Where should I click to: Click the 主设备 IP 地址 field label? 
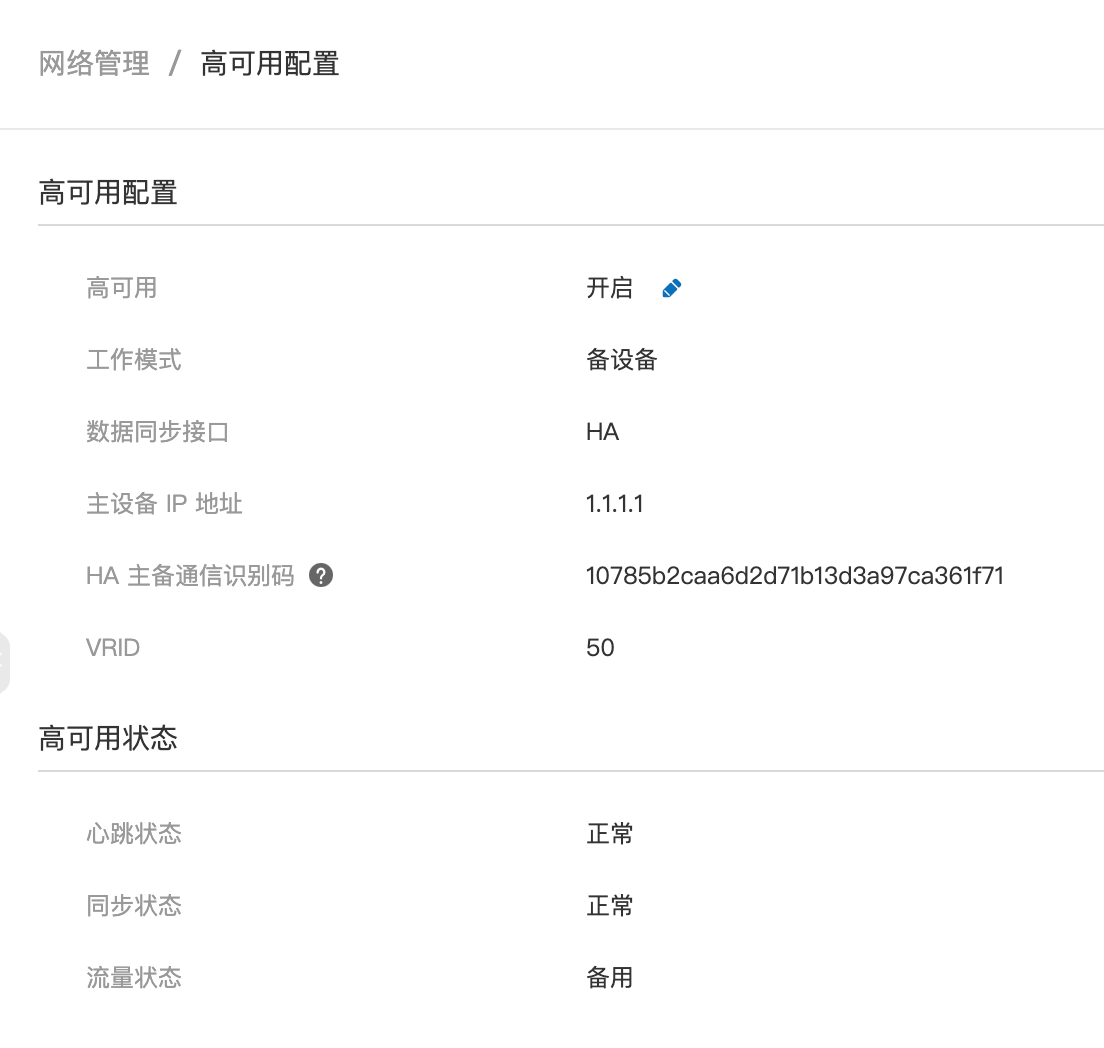click(x=164, y=504)
